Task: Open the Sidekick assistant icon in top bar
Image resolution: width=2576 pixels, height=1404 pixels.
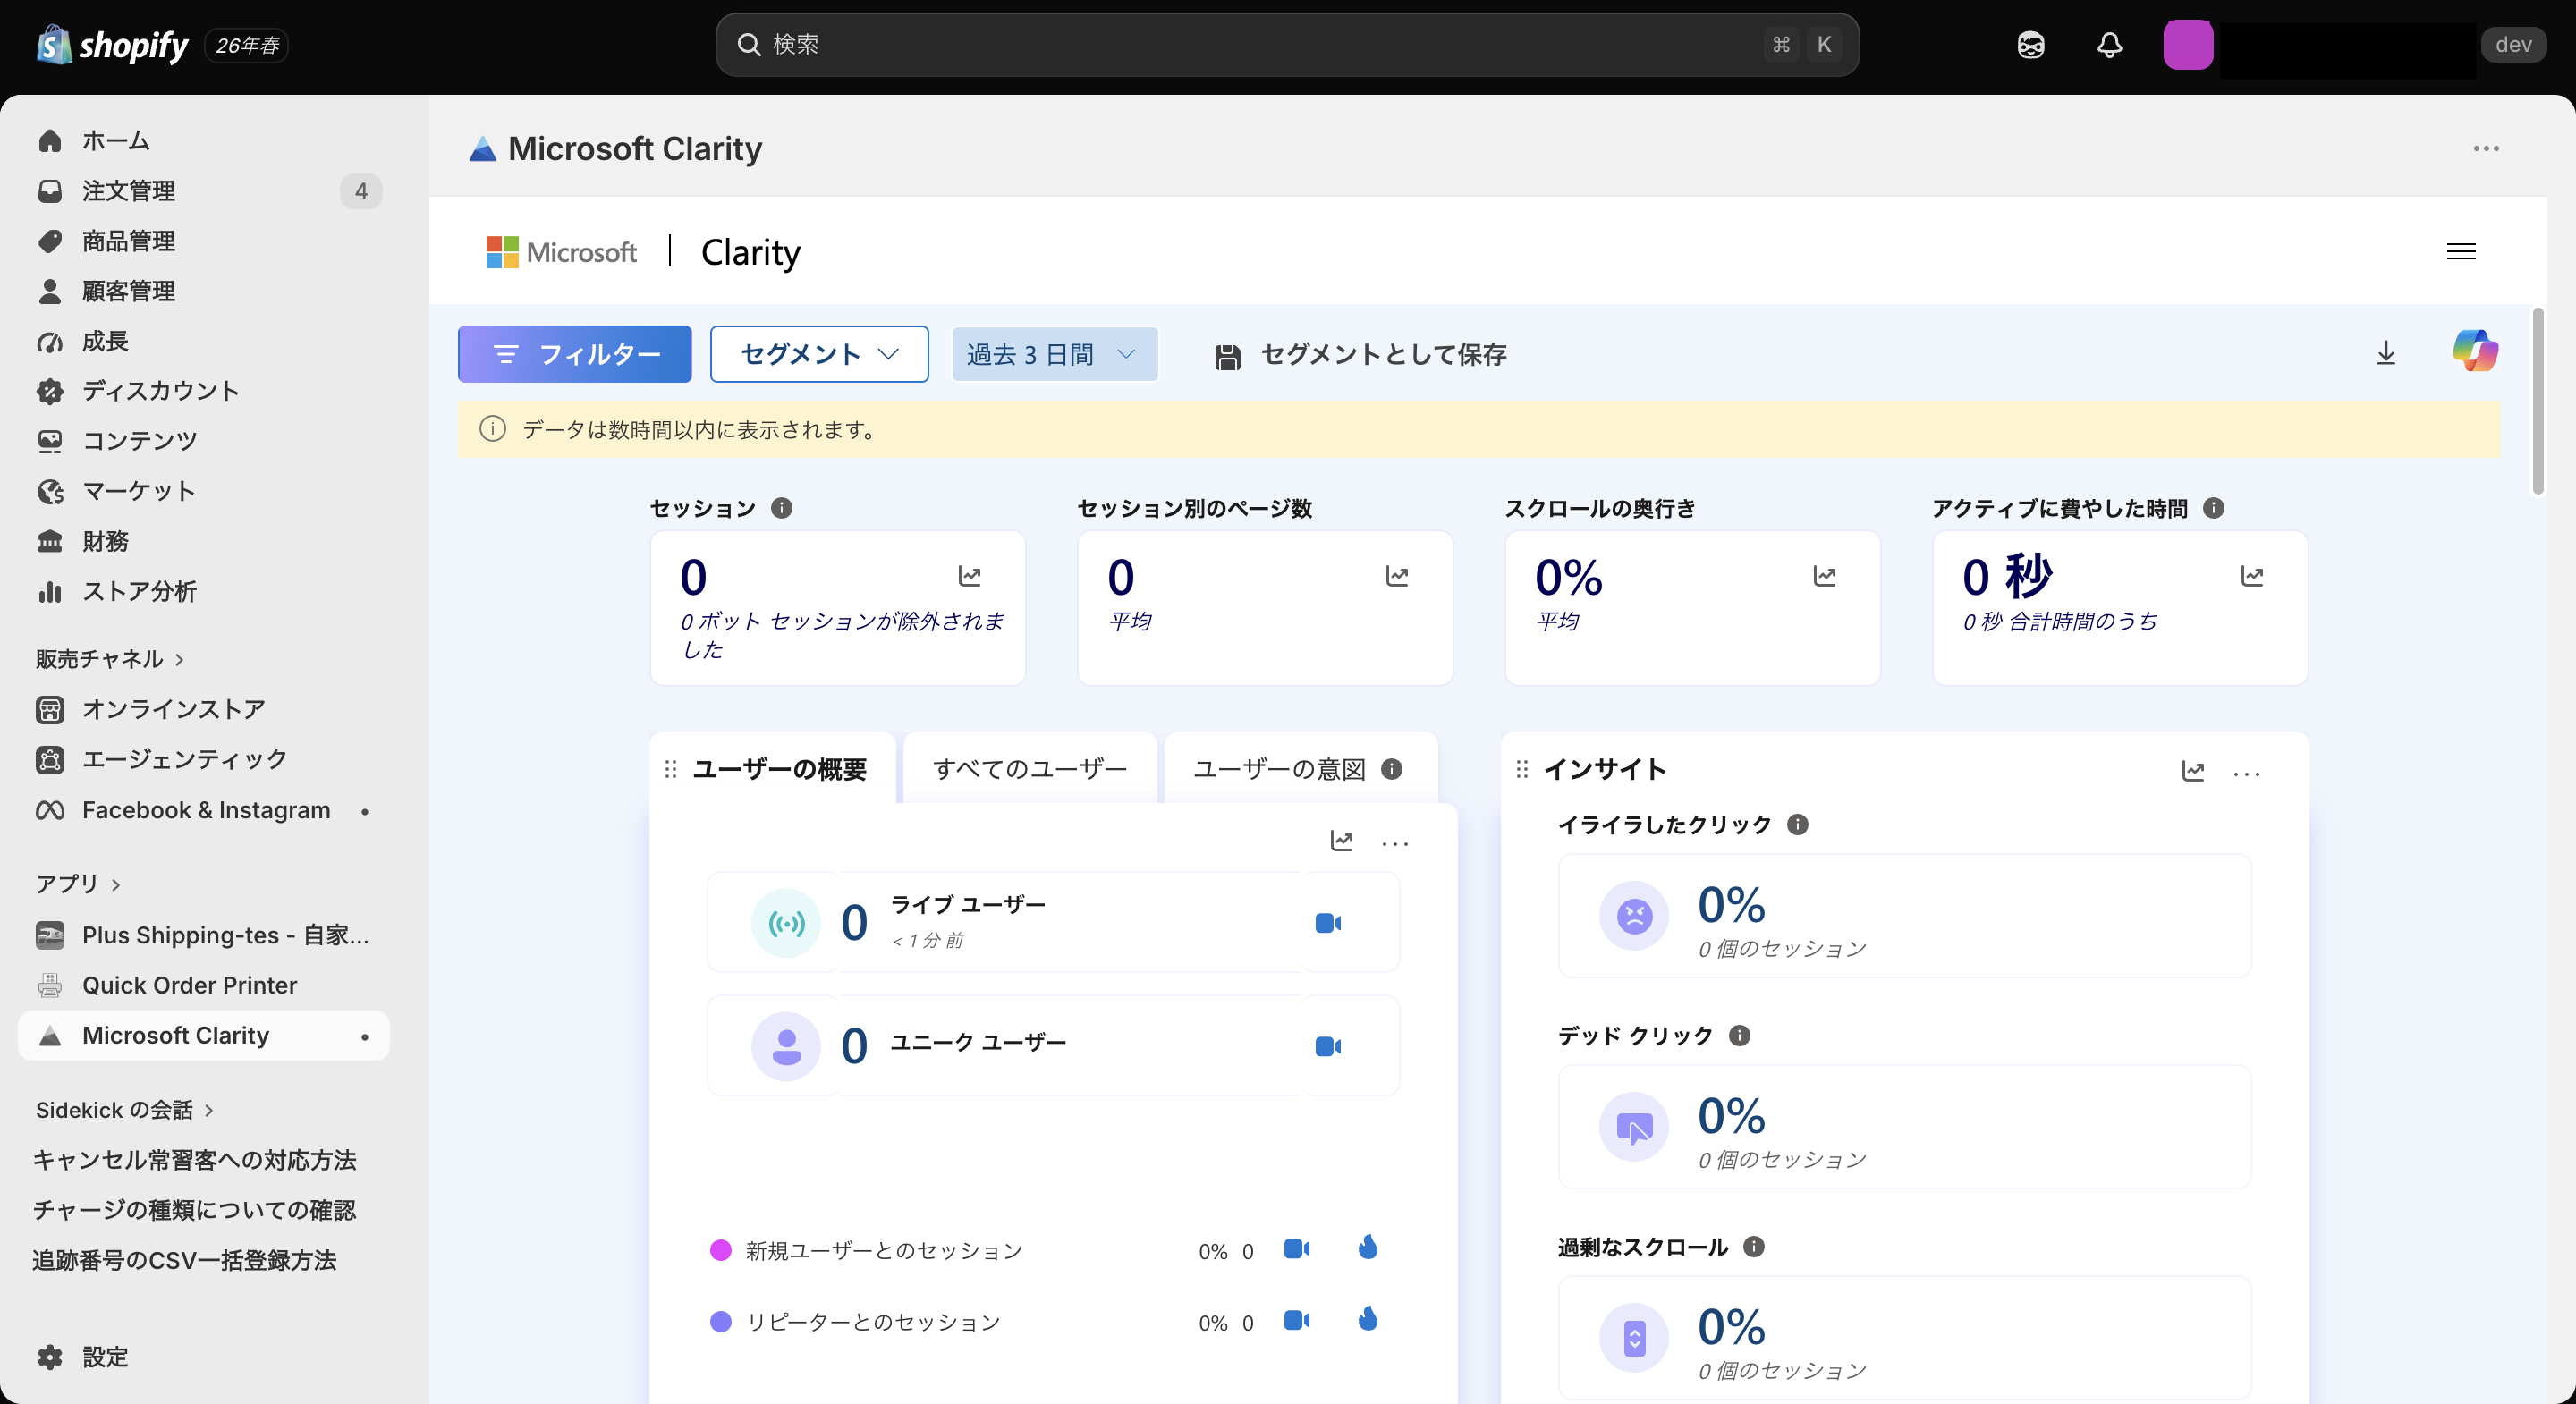Action: coord(2030,45)
